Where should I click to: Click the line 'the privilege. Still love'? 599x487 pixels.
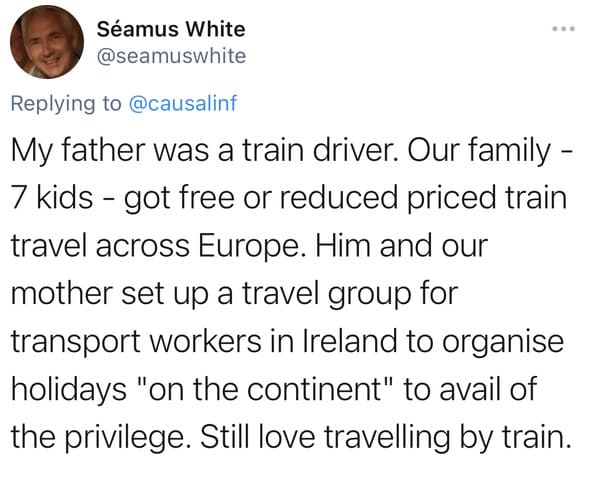(x=291, y=437)
